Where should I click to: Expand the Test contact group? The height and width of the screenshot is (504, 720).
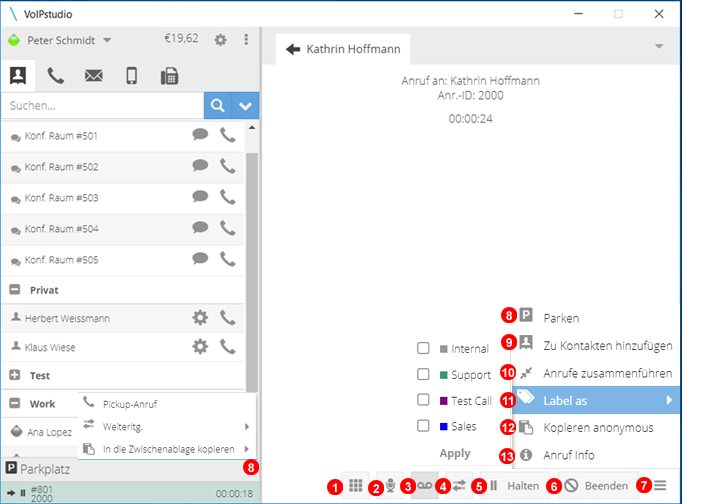coord(15,376)
